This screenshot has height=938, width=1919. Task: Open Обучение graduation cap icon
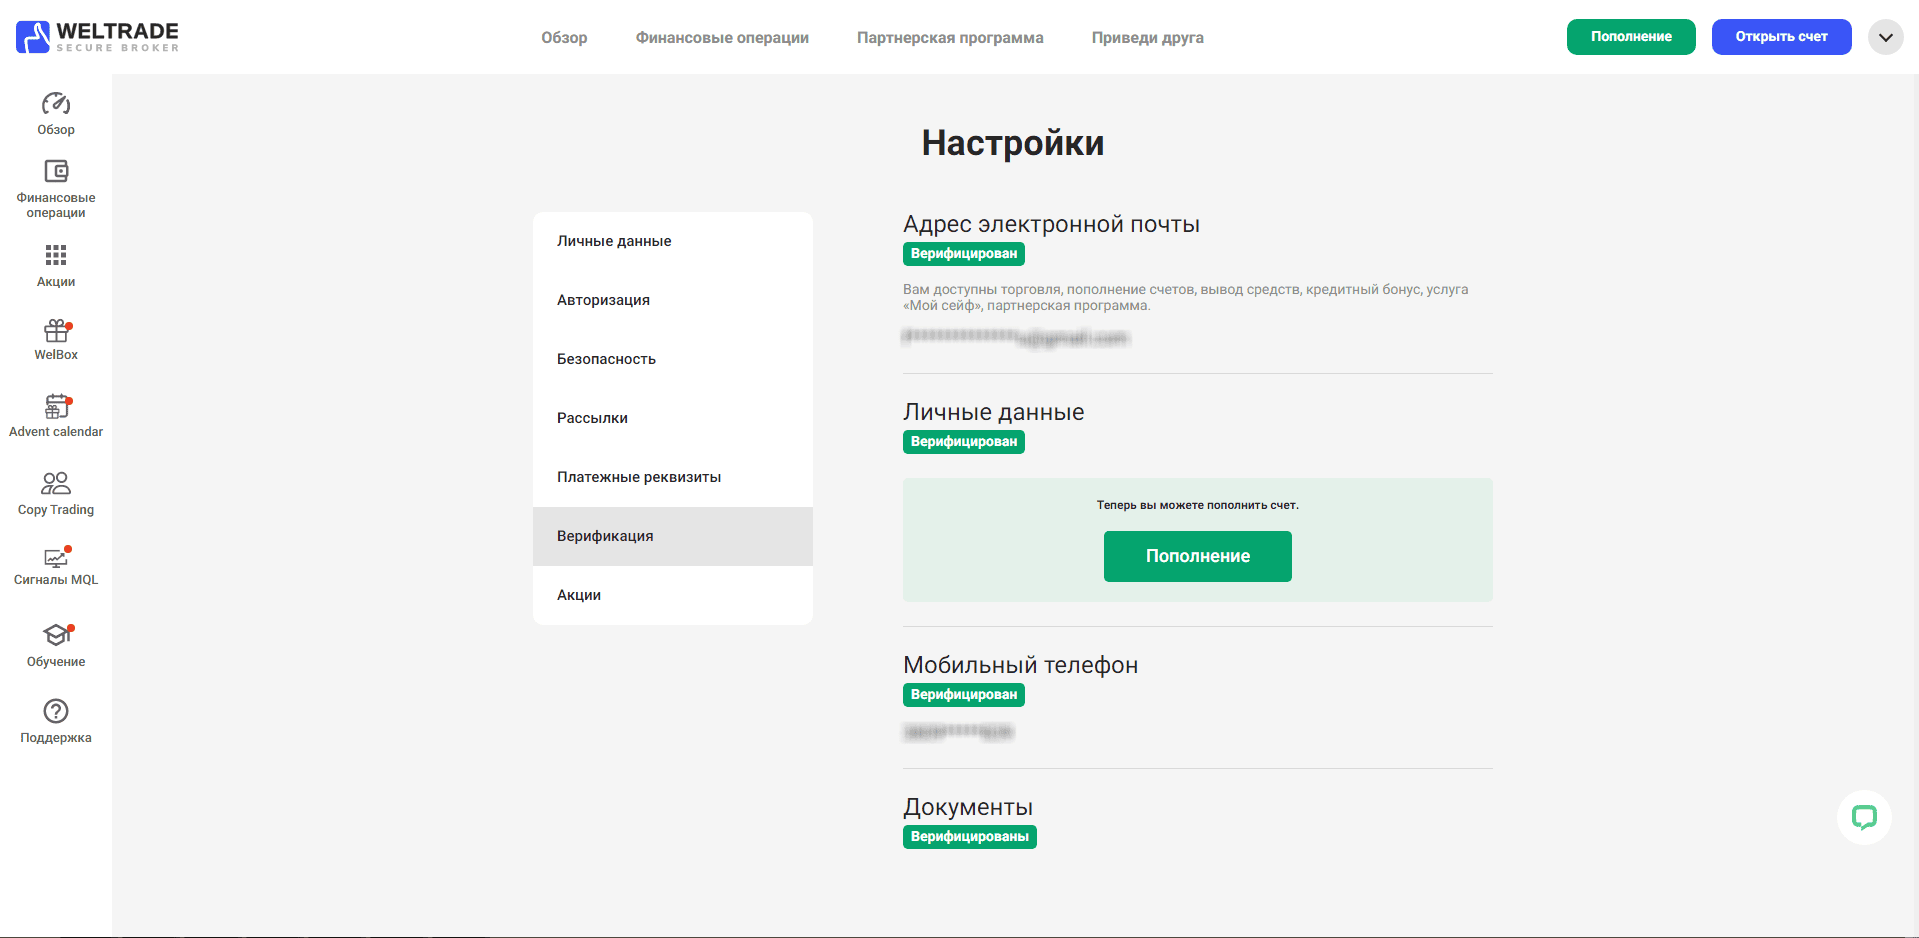tap(57, 634)
